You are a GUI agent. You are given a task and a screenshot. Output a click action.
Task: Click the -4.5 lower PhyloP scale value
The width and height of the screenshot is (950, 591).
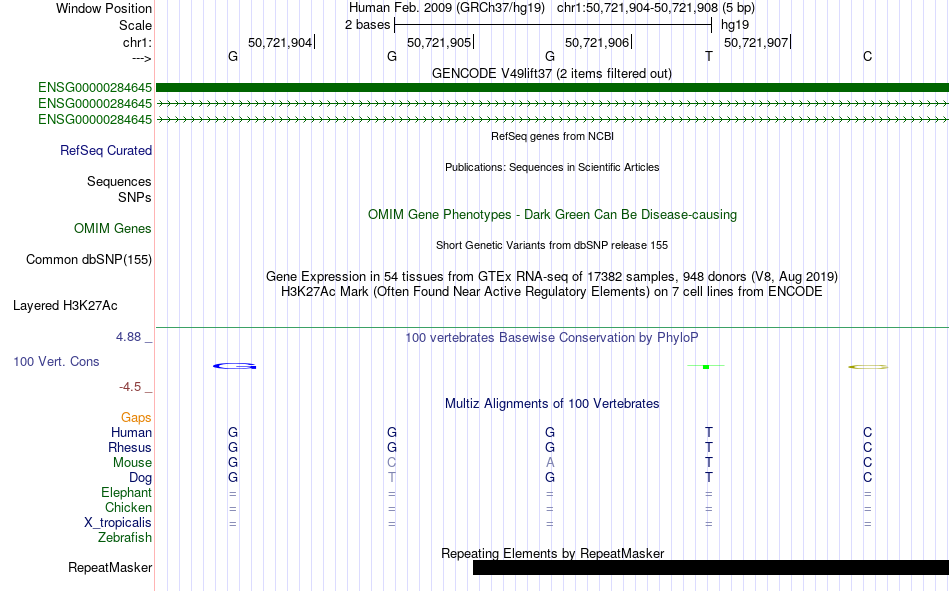point(130,387)
